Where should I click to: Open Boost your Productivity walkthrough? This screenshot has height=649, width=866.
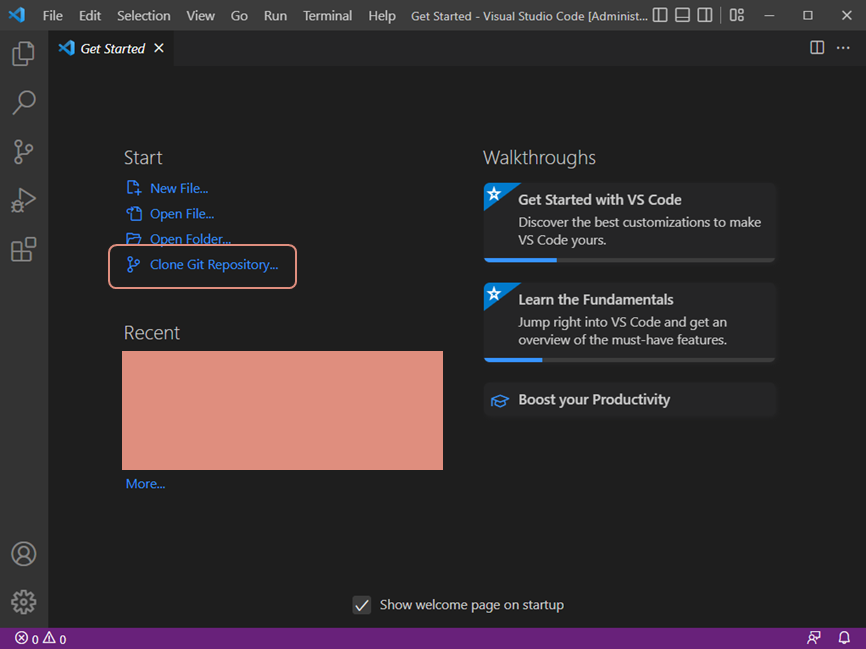tap(630, 400)
